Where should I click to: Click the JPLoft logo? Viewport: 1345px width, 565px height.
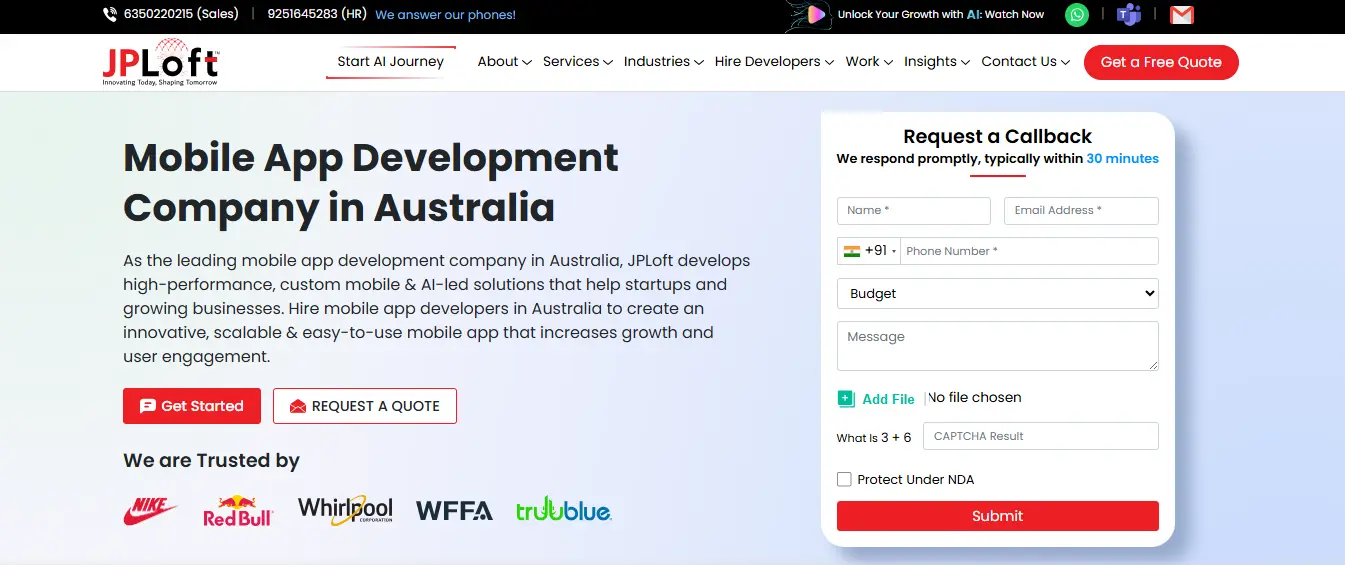pos(160,62)
